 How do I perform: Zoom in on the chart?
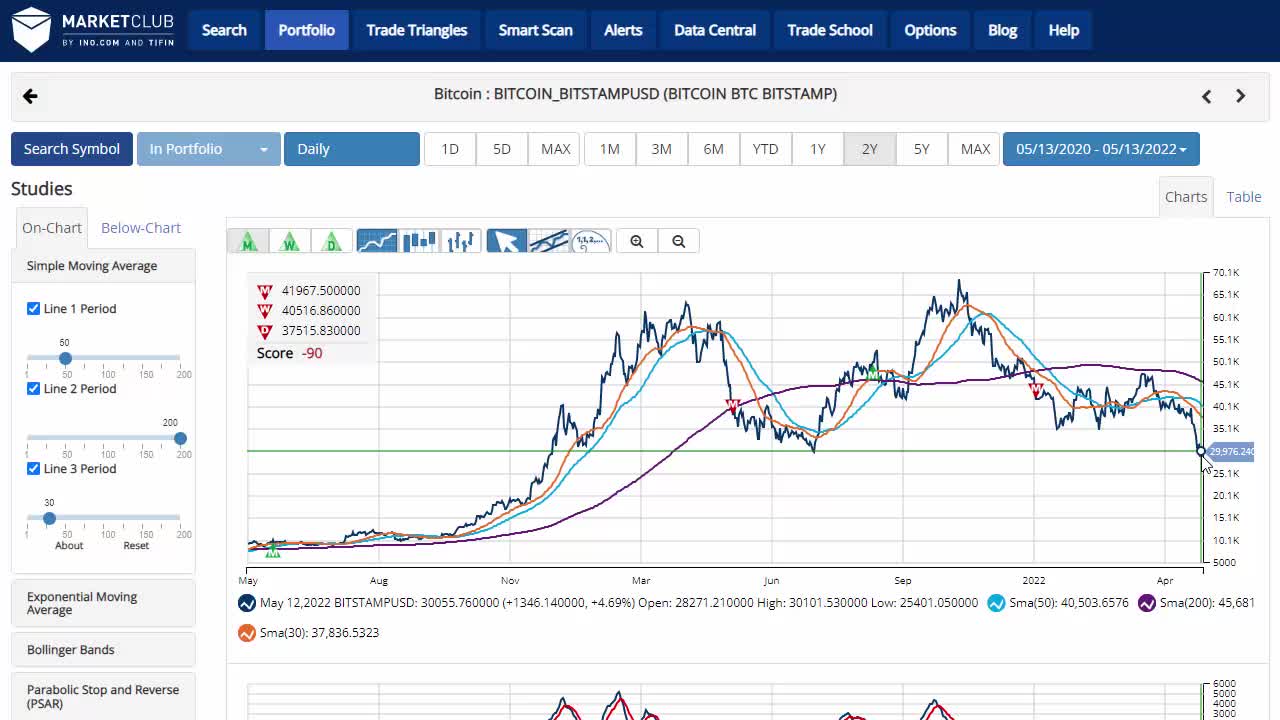(637, 241)
